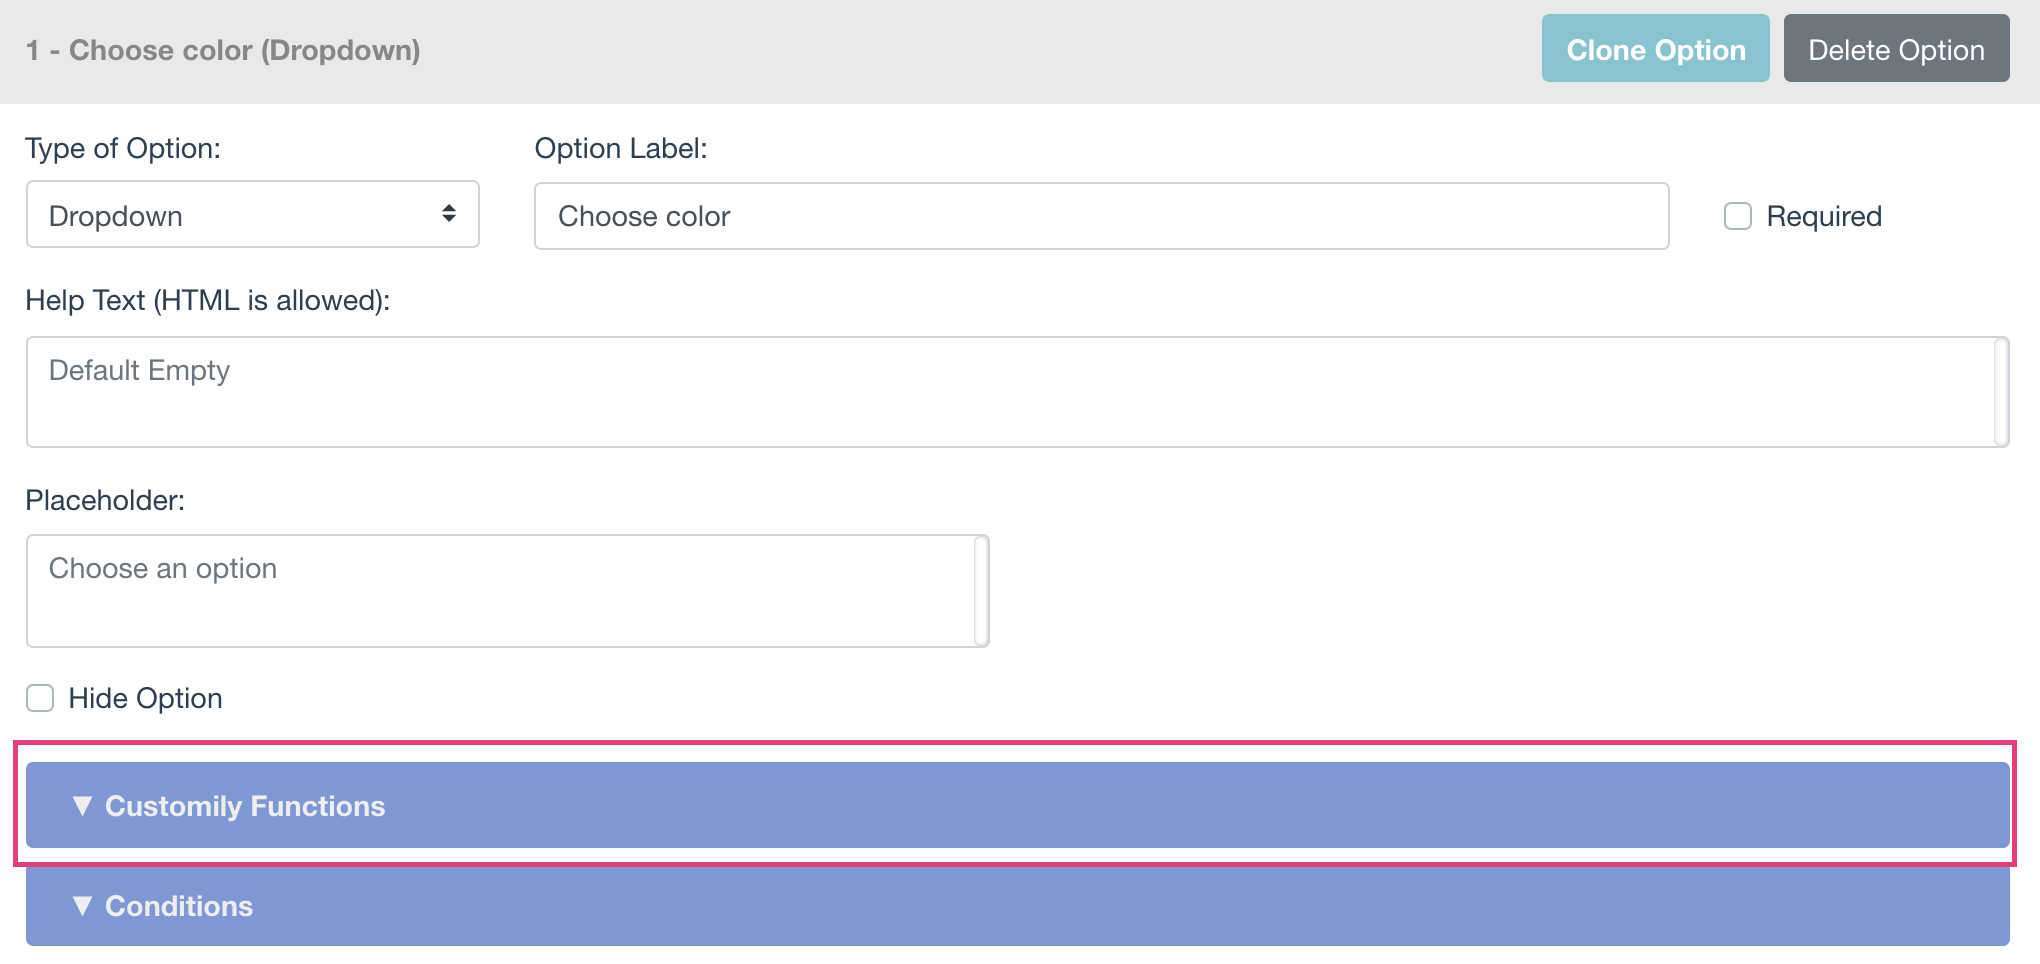Click the Clone Option button
Screen dimensions: 2040x964
pos(1655,49)
